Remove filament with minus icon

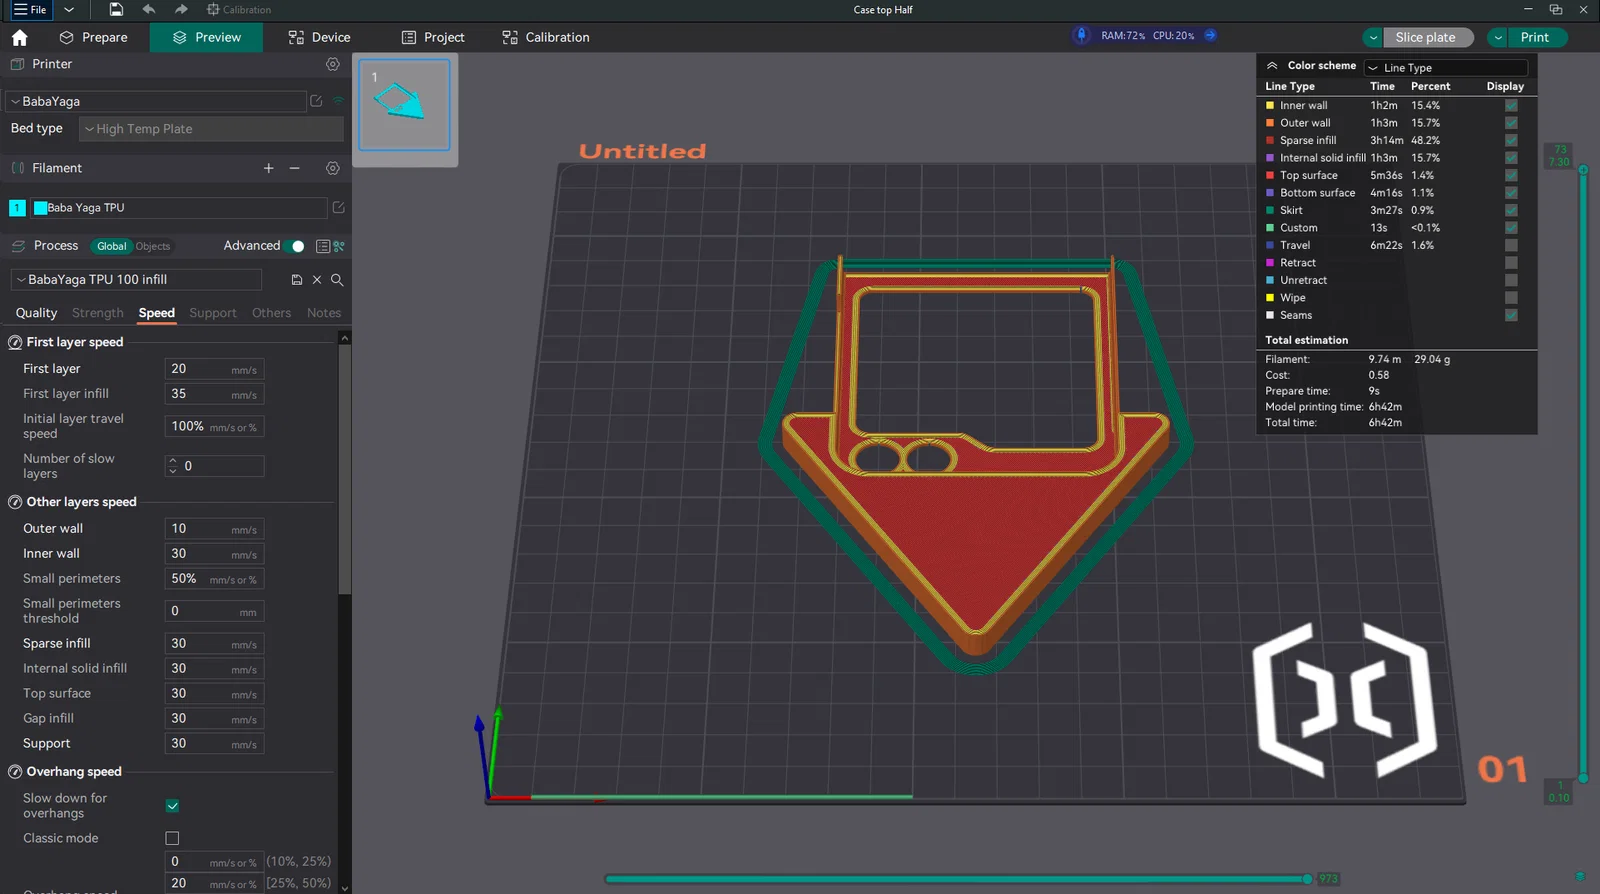295,169
